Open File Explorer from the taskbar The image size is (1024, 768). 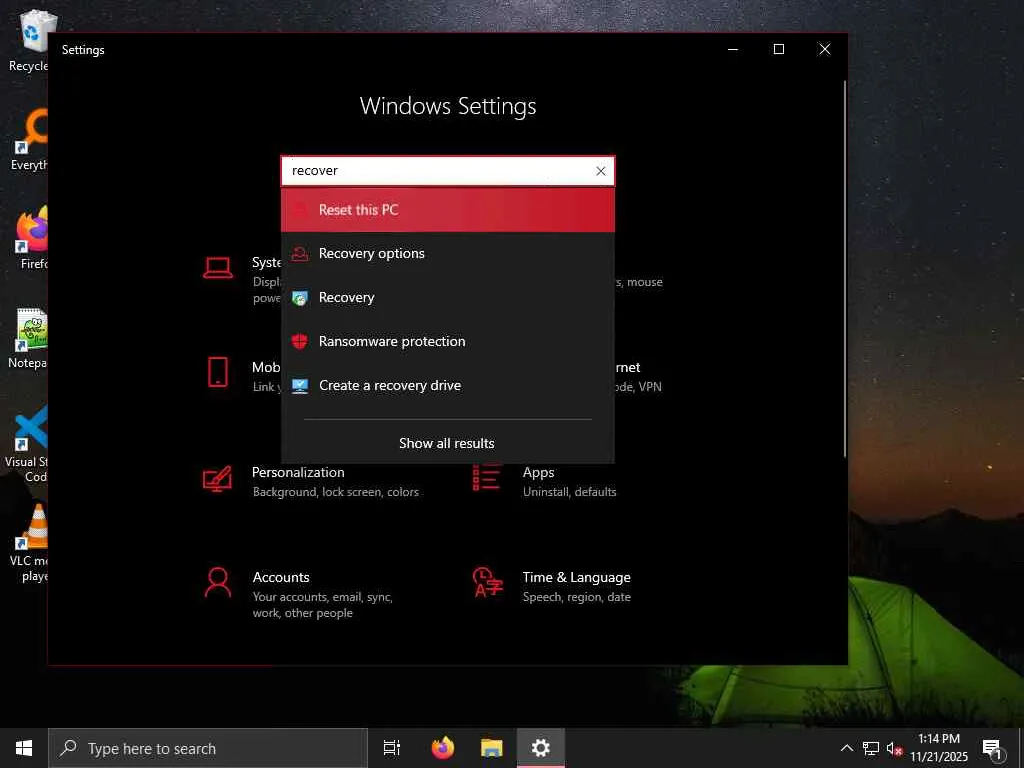(x=492, y=748)
